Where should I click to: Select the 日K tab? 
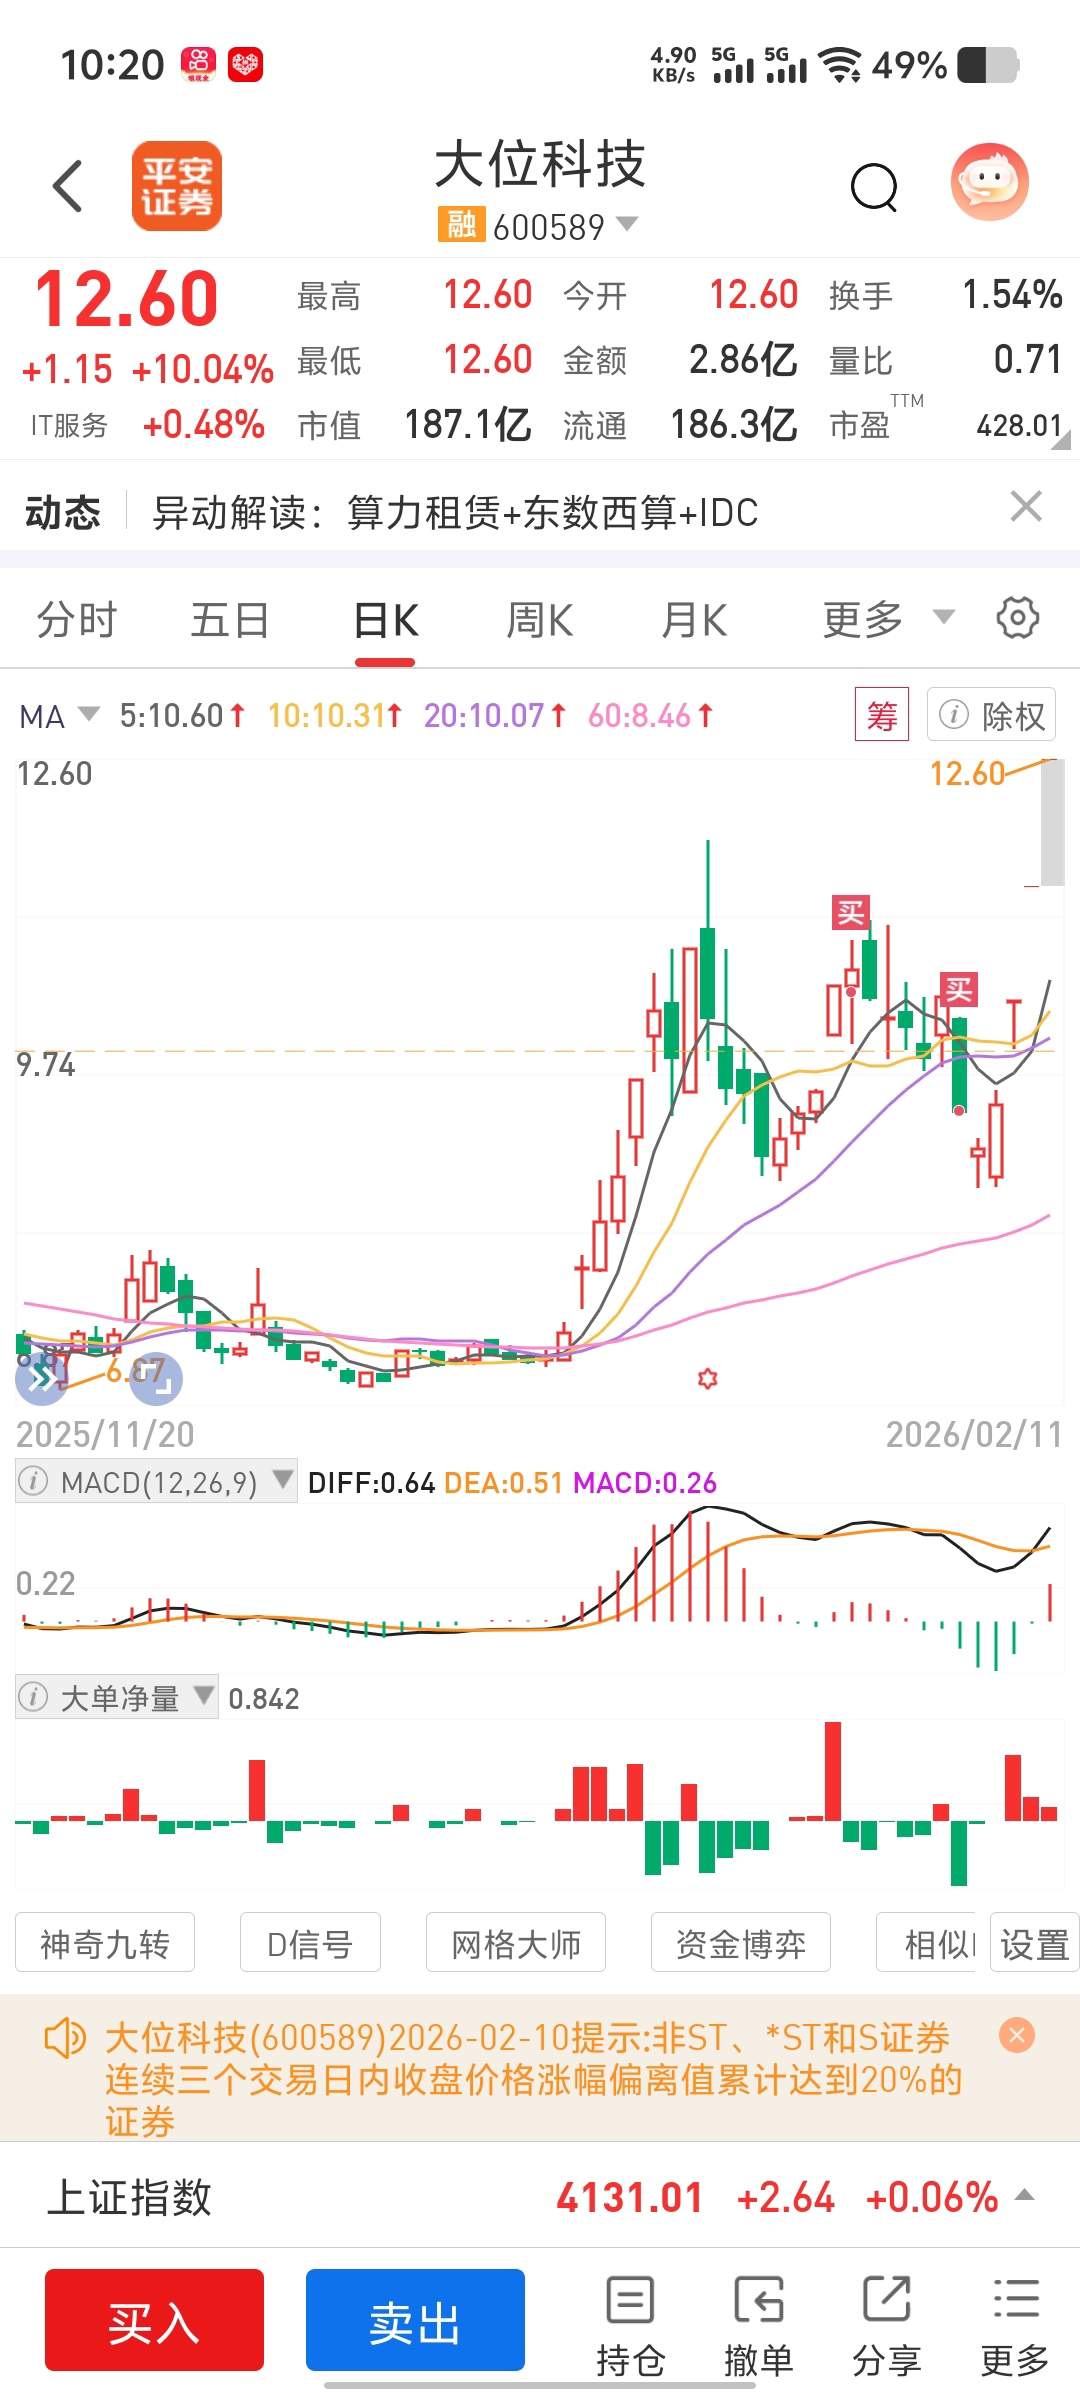click(385, 620)
